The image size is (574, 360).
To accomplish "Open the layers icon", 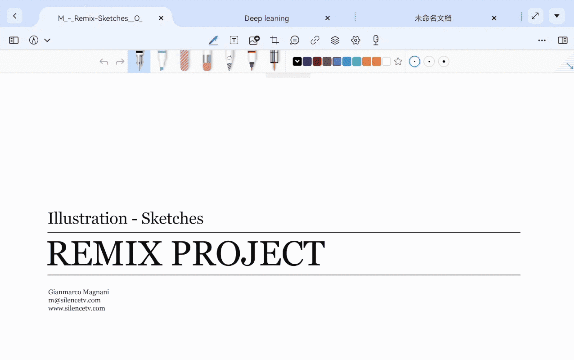I will (x=335, y=40).
